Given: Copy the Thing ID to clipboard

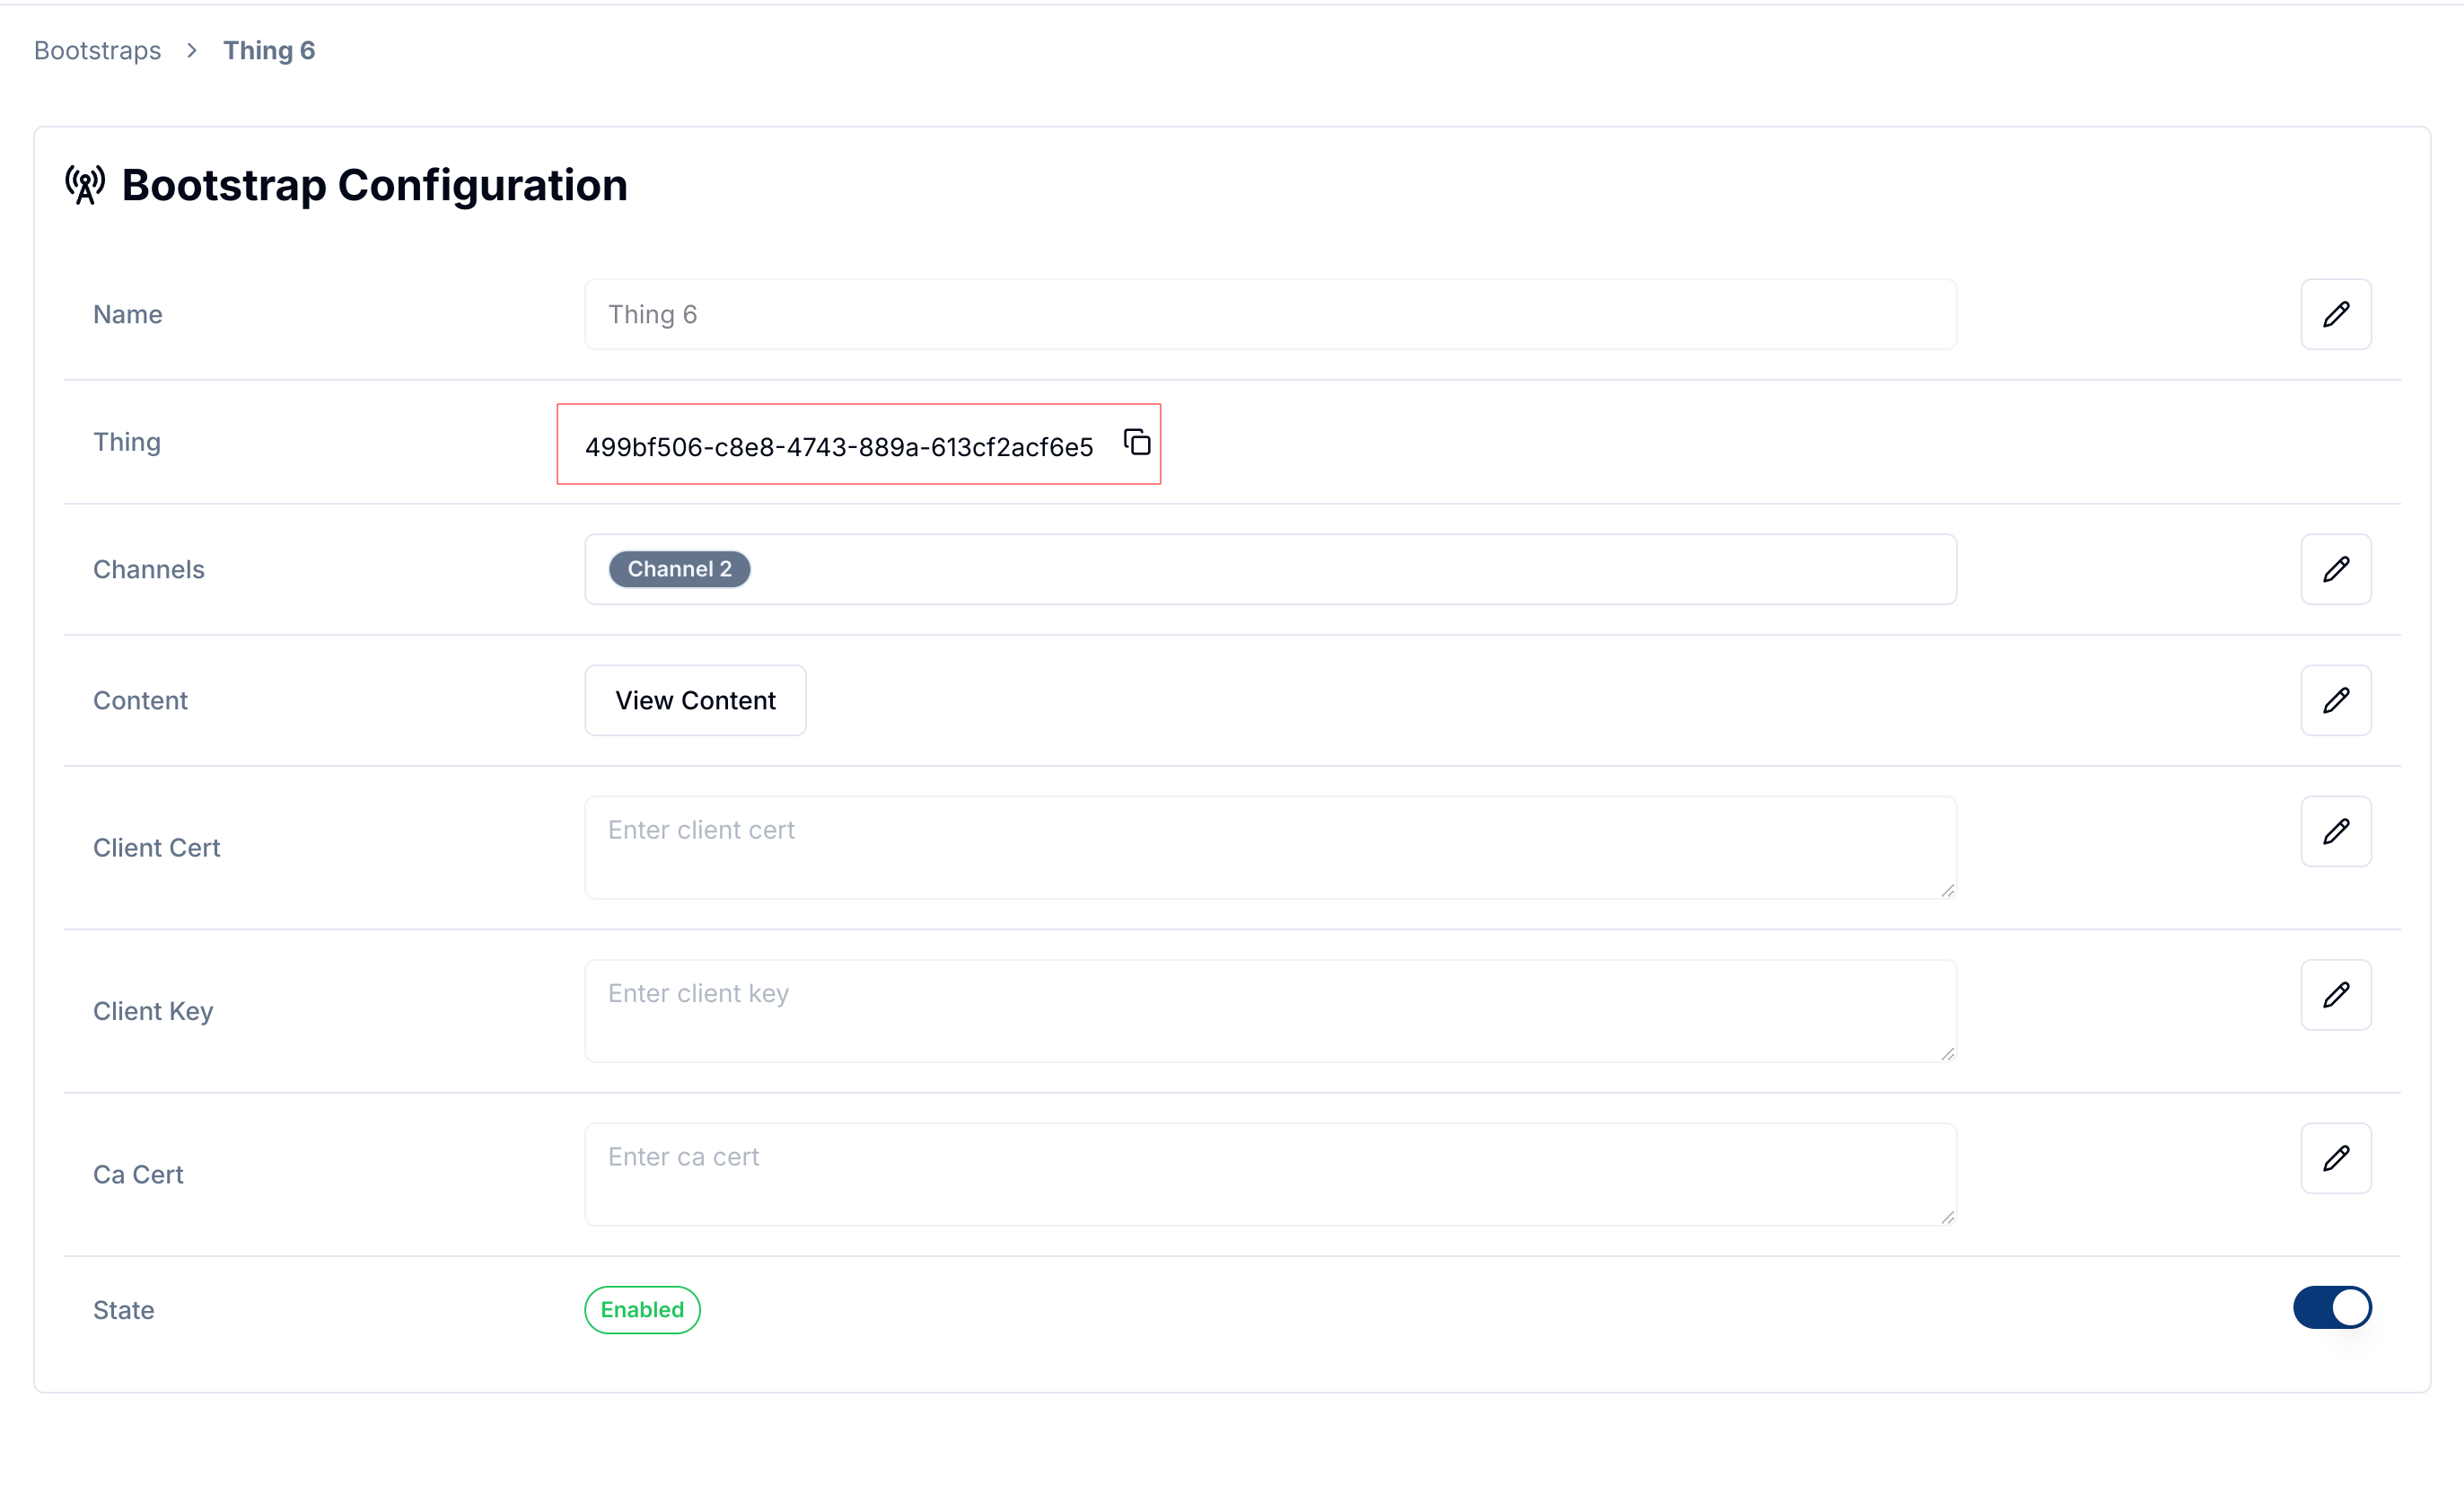Looking at the screenshot, I should (x=1138, y=443).
